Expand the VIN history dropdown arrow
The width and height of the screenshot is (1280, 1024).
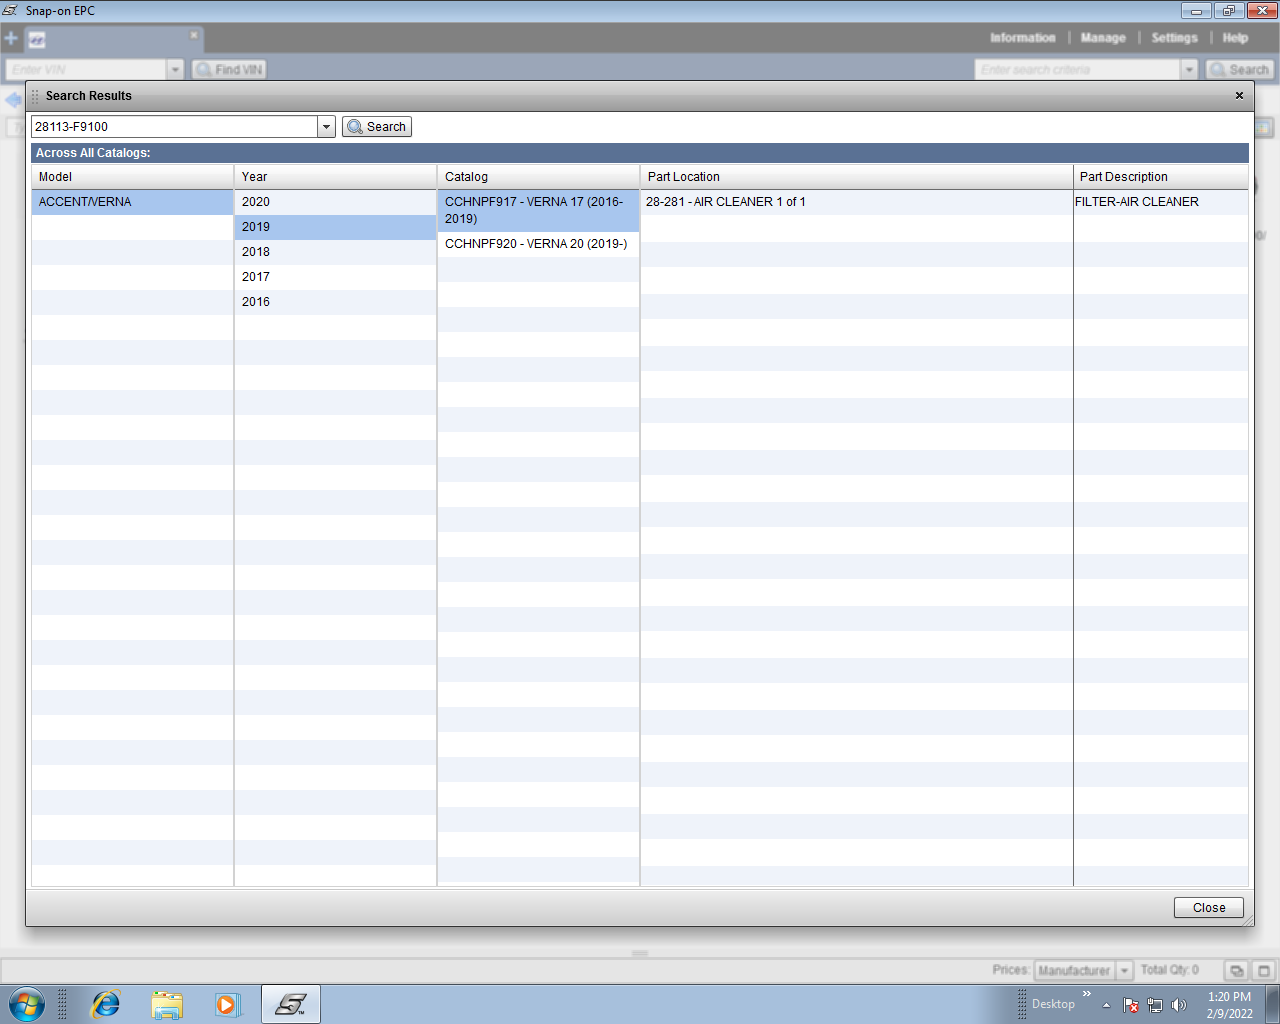(176, 69)
